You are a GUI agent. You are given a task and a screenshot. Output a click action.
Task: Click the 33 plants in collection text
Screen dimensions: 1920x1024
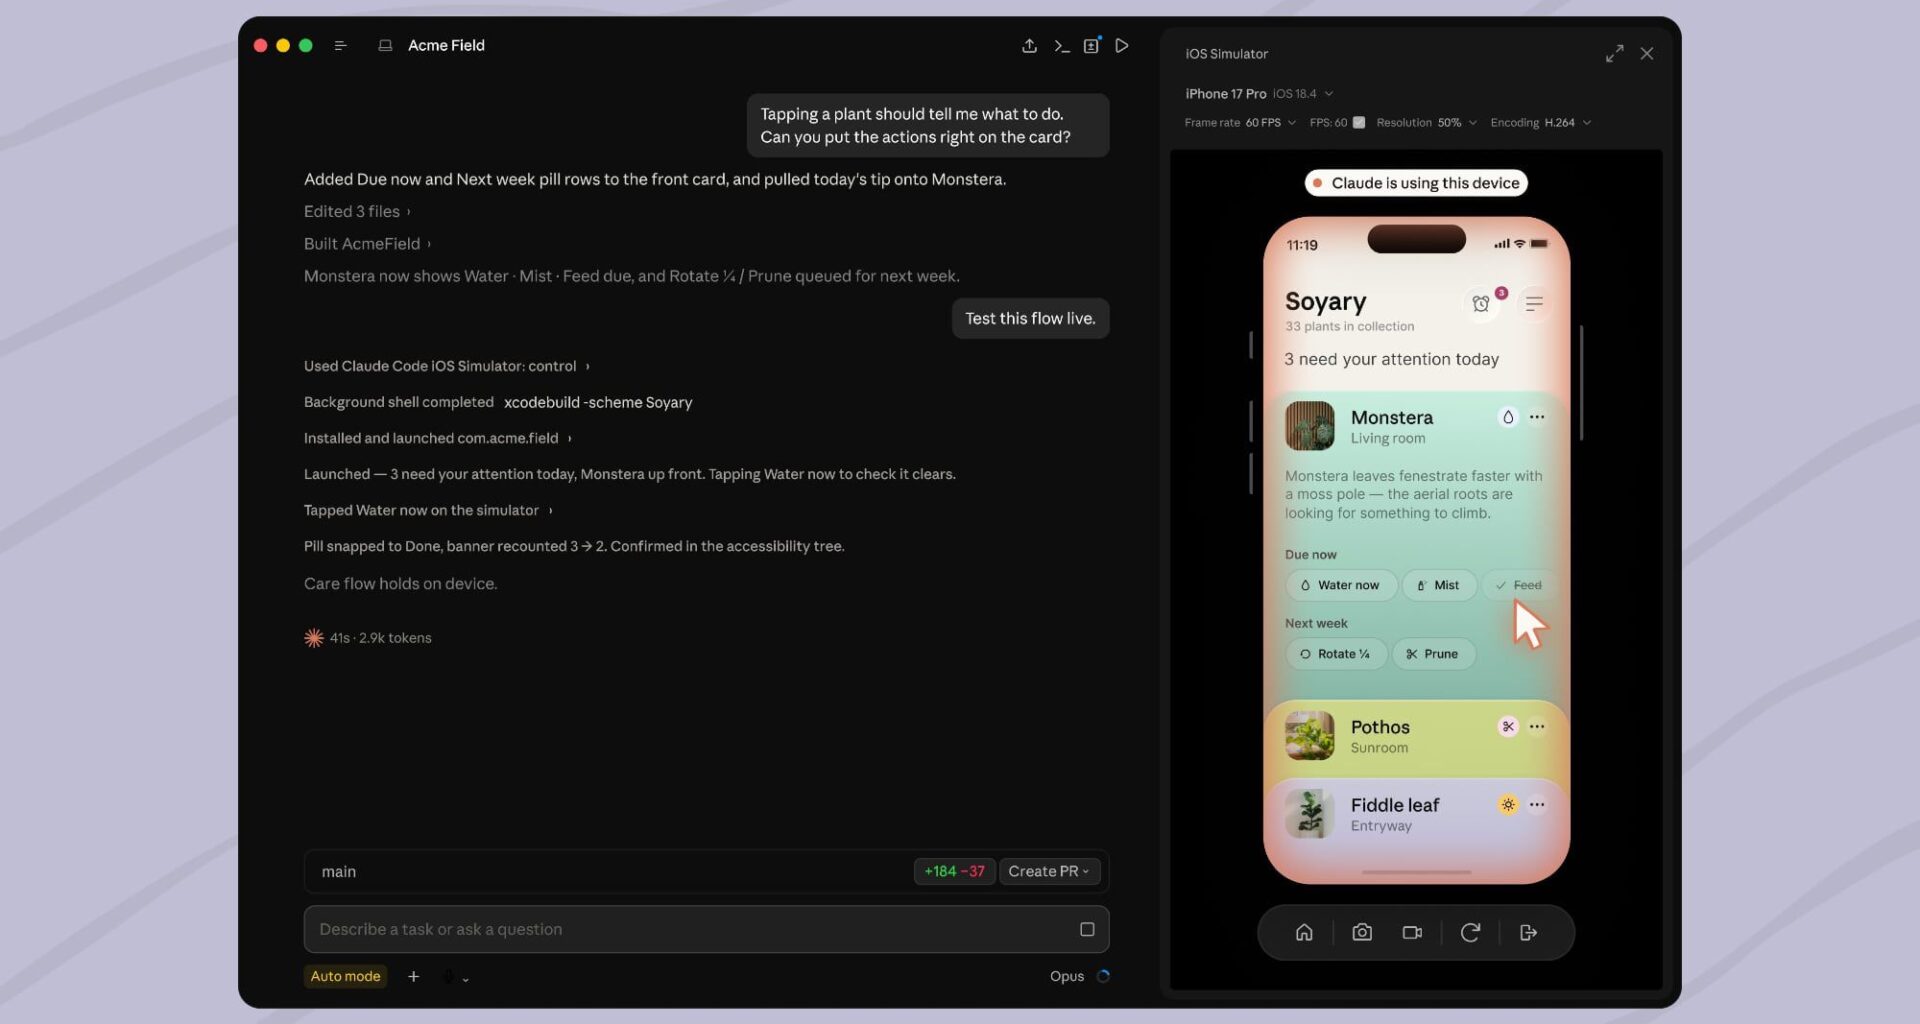(x=1349, y=326)
